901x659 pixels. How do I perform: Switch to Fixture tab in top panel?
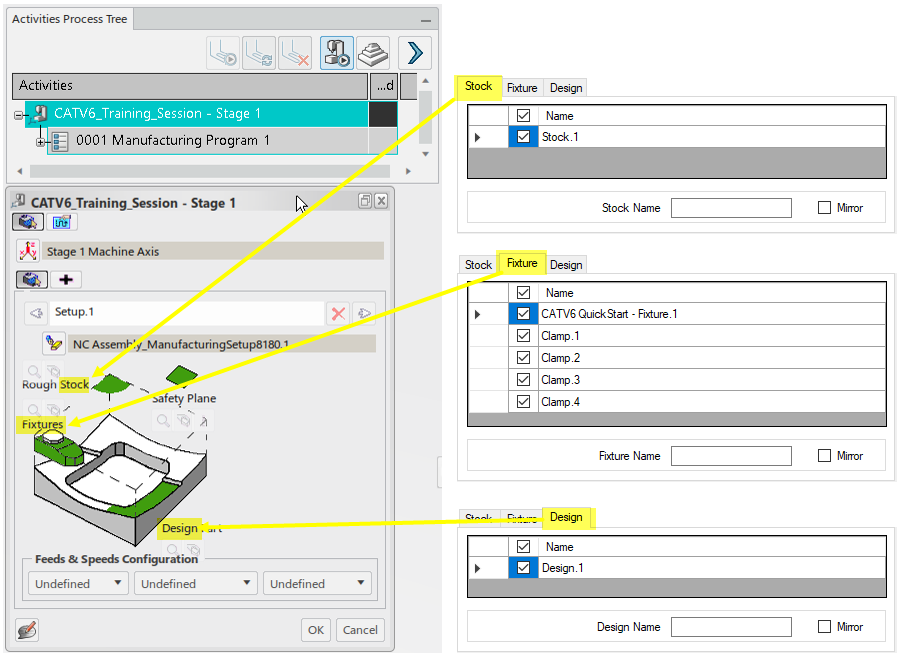coord(522,88)
